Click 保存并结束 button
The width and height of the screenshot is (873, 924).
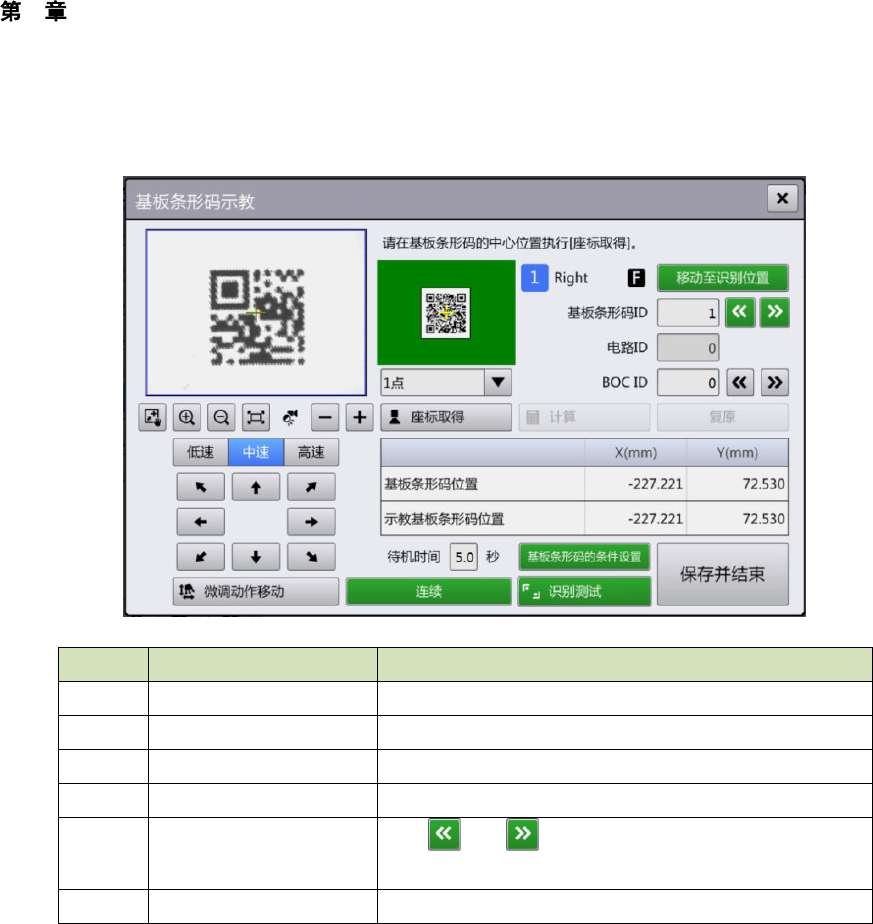point(723,574)
